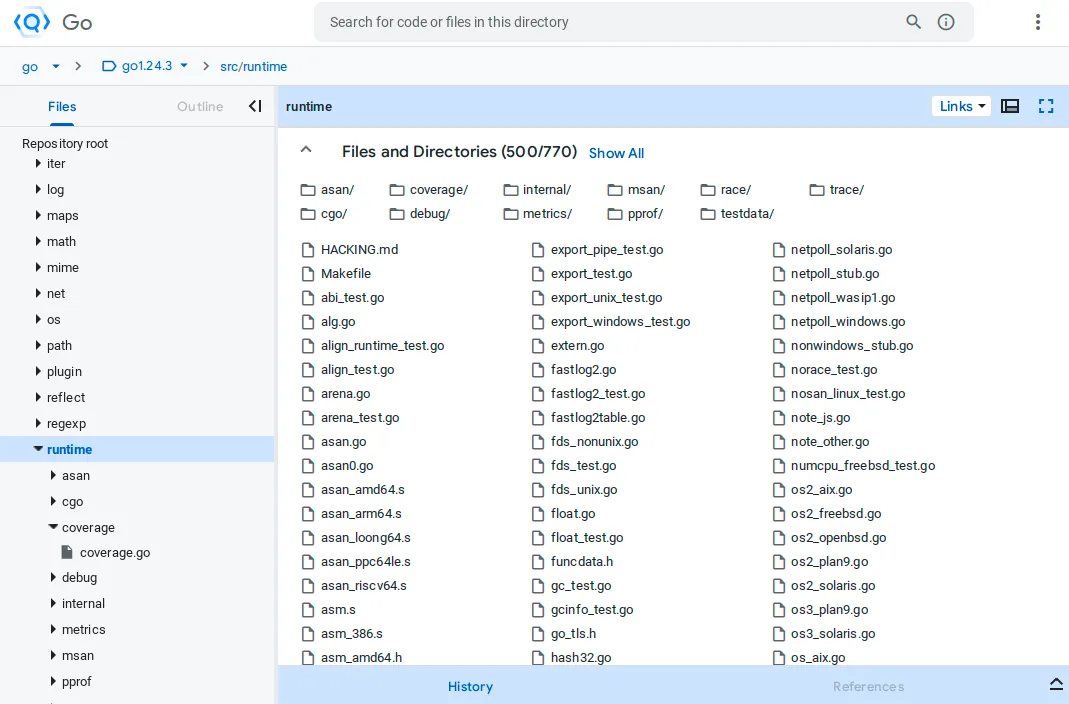Toggle the split view layout icon
The image size is (1069, 704).
pos(1010,106)
